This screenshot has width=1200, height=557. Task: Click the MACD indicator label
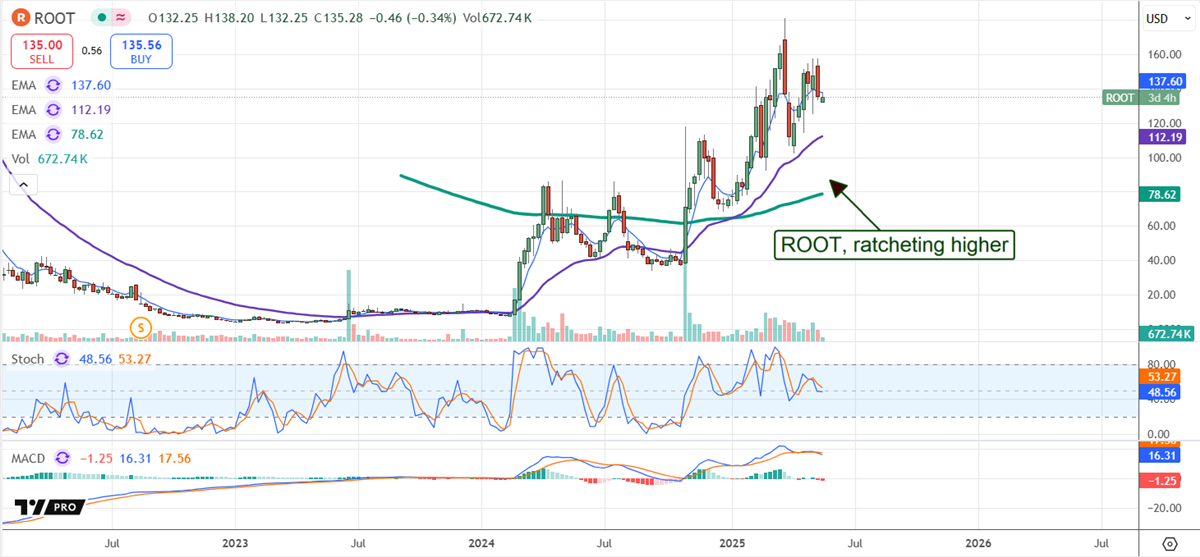point(30,456)
